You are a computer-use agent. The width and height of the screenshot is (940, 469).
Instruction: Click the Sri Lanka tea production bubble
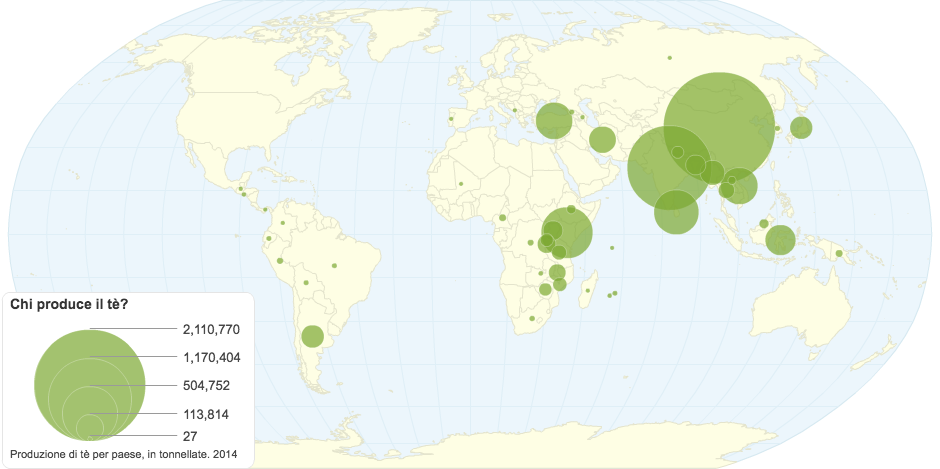(676, 212)
